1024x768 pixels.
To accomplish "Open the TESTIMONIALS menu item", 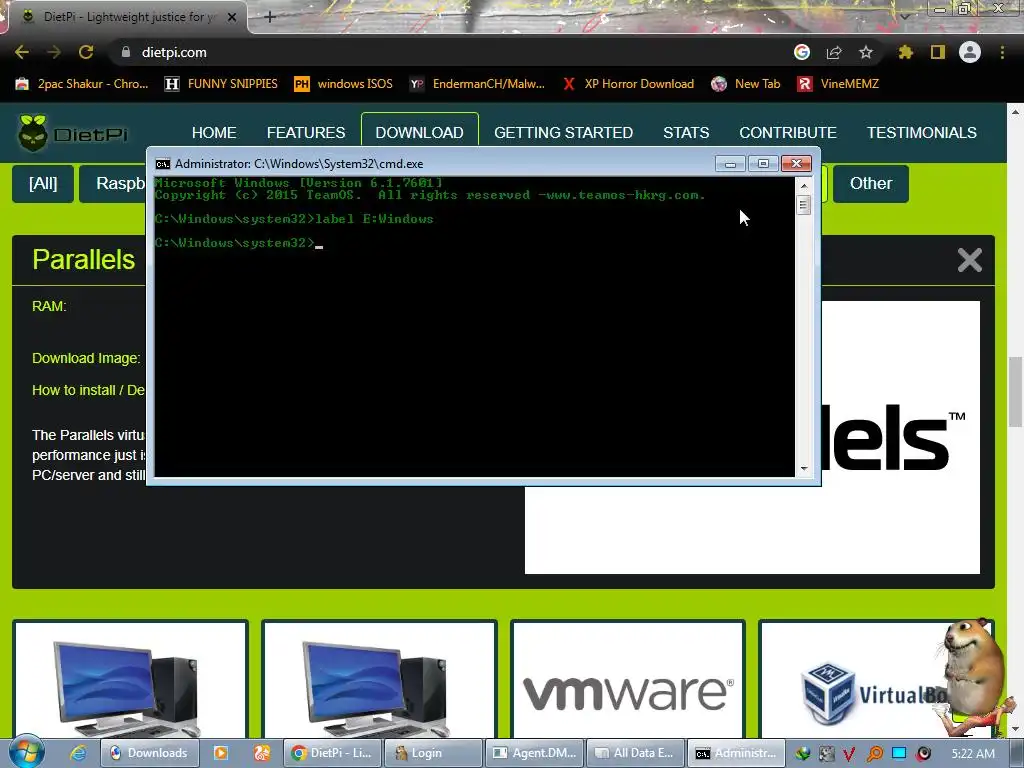I will pos(921,133).
